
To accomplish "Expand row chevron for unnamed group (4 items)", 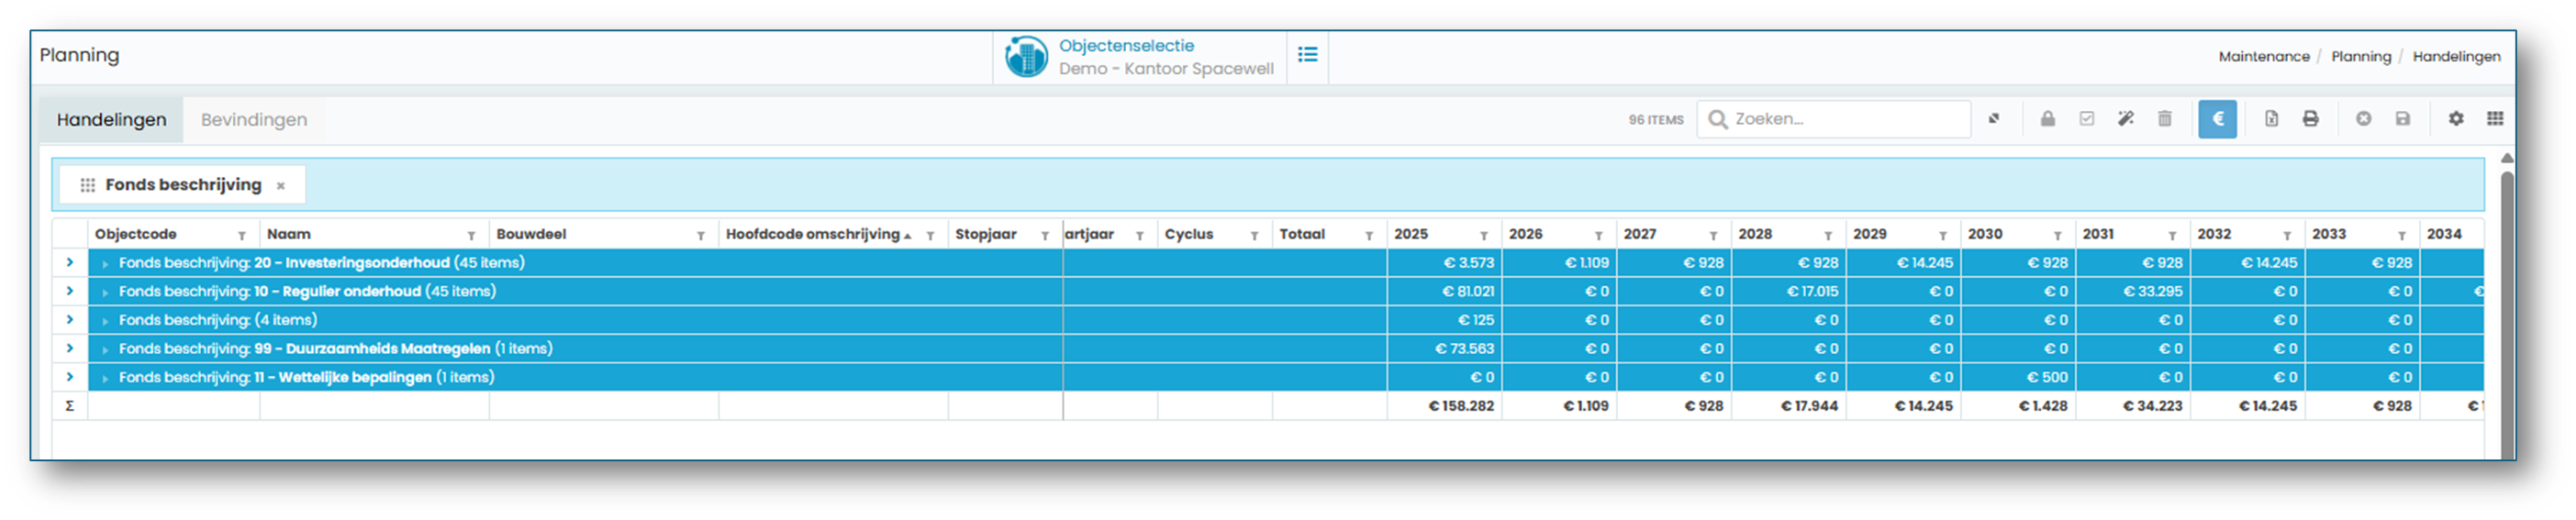I will pyautogui.click(x=69, y=320).
